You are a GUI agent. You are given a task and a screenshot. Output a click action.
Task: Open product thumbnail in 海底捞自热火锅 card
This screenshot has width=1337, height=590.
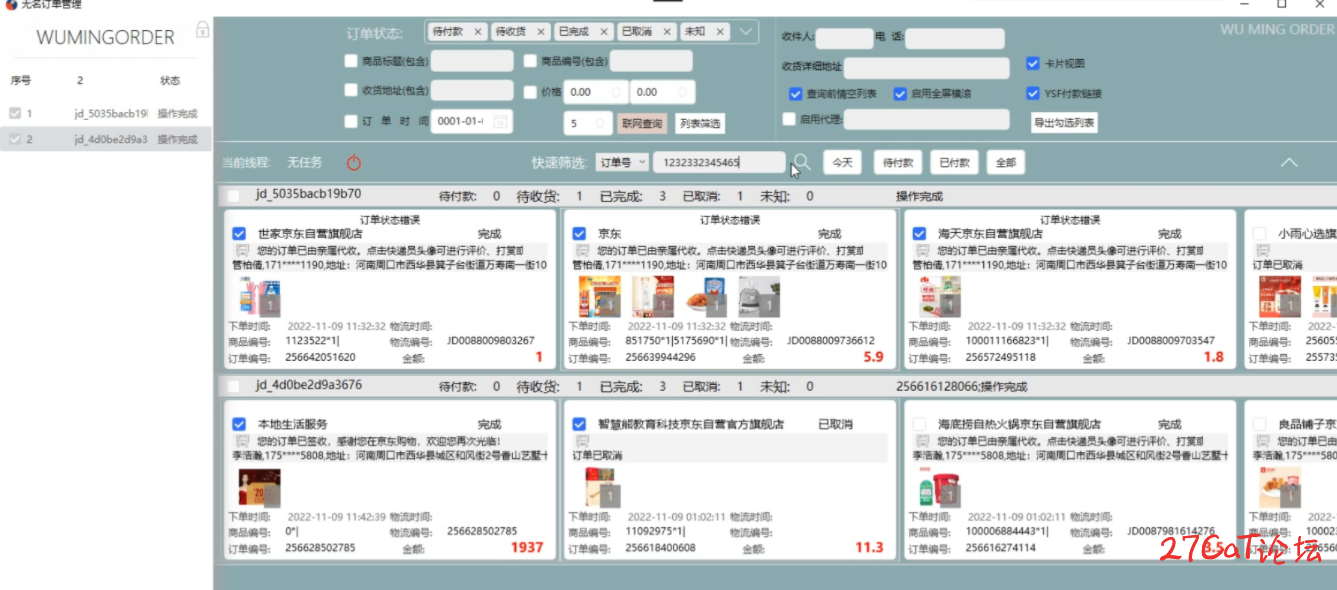point(940,488)
